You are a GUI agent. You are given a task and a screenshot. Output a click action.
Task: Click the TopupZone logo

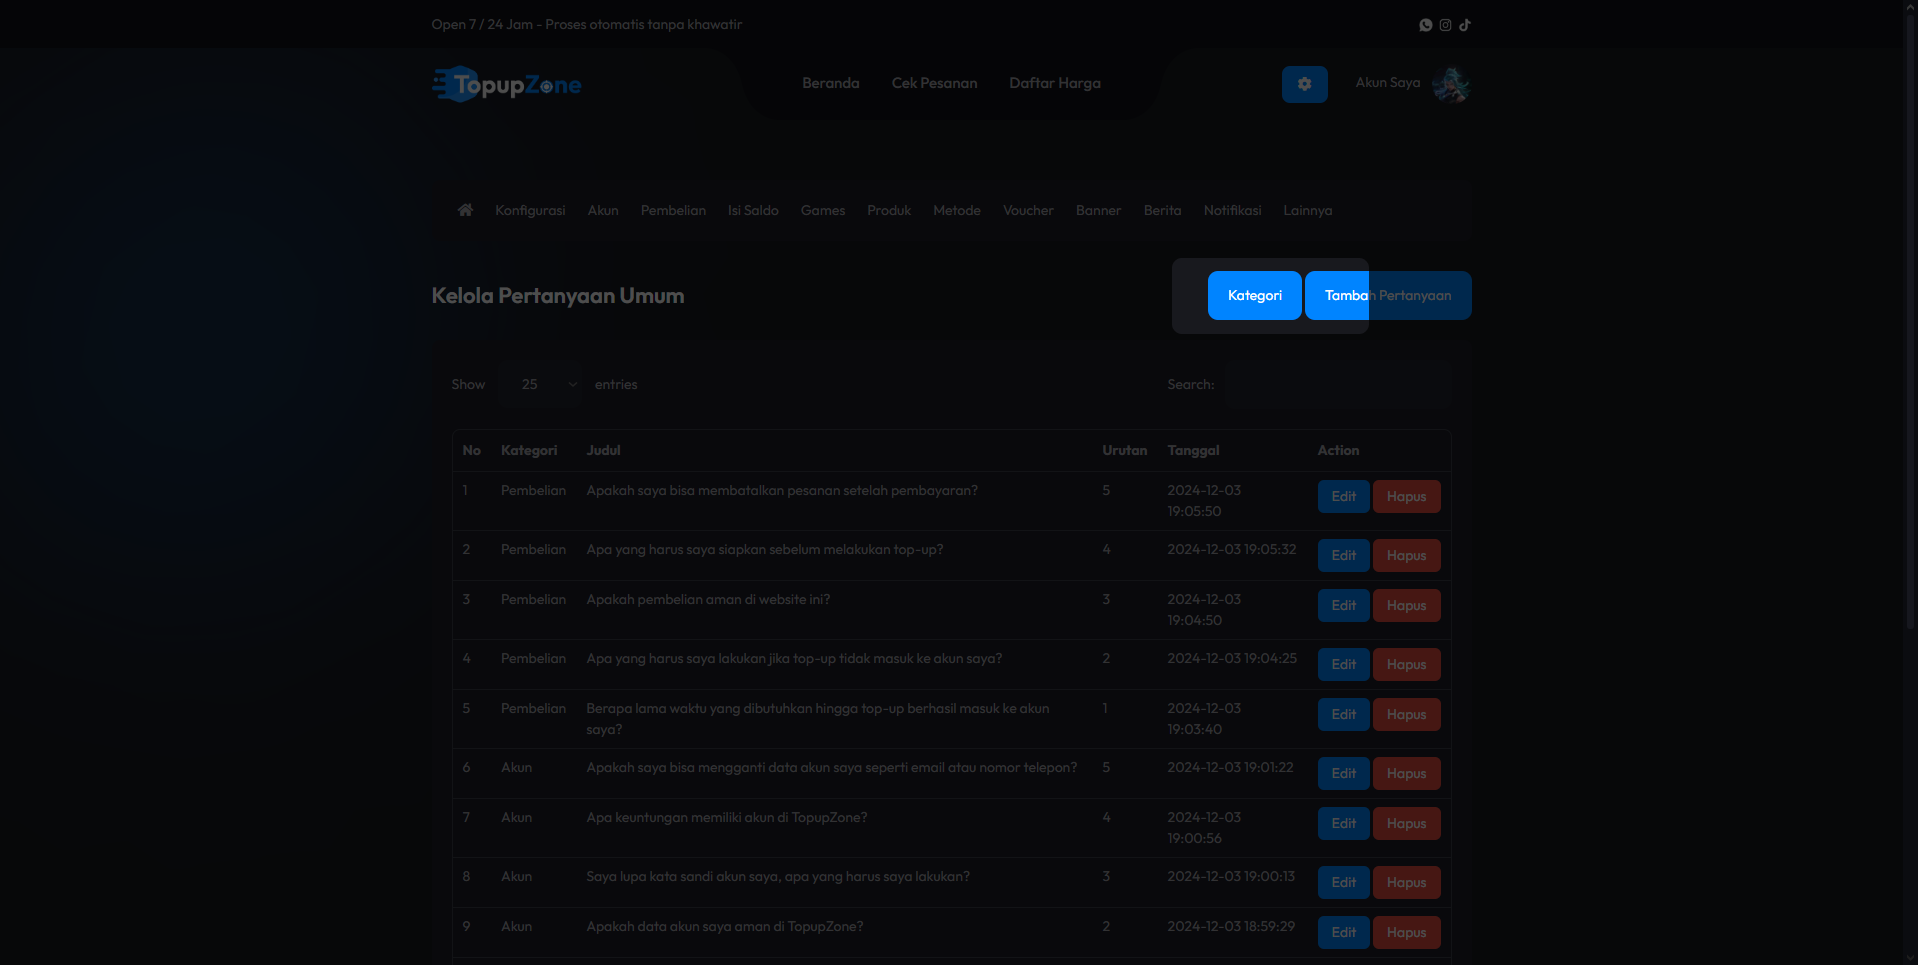tap(507, 84)
